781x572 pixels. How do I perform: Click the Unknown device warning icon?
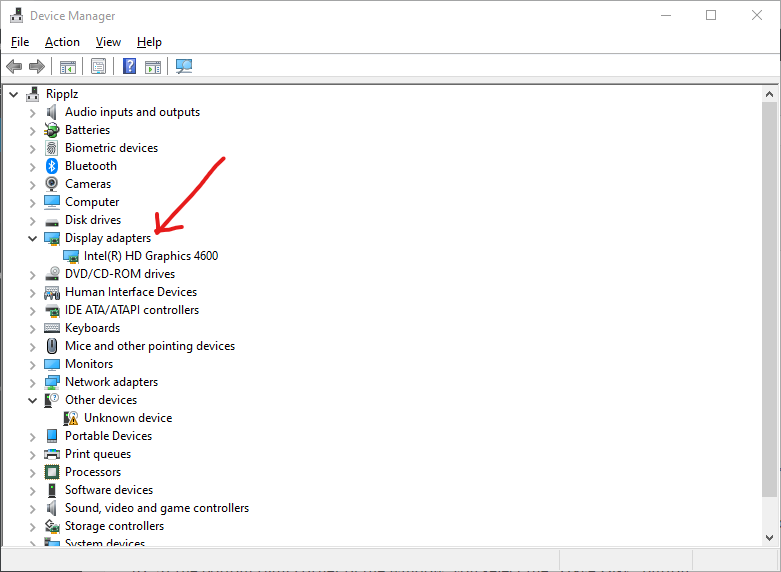[71, 418]
